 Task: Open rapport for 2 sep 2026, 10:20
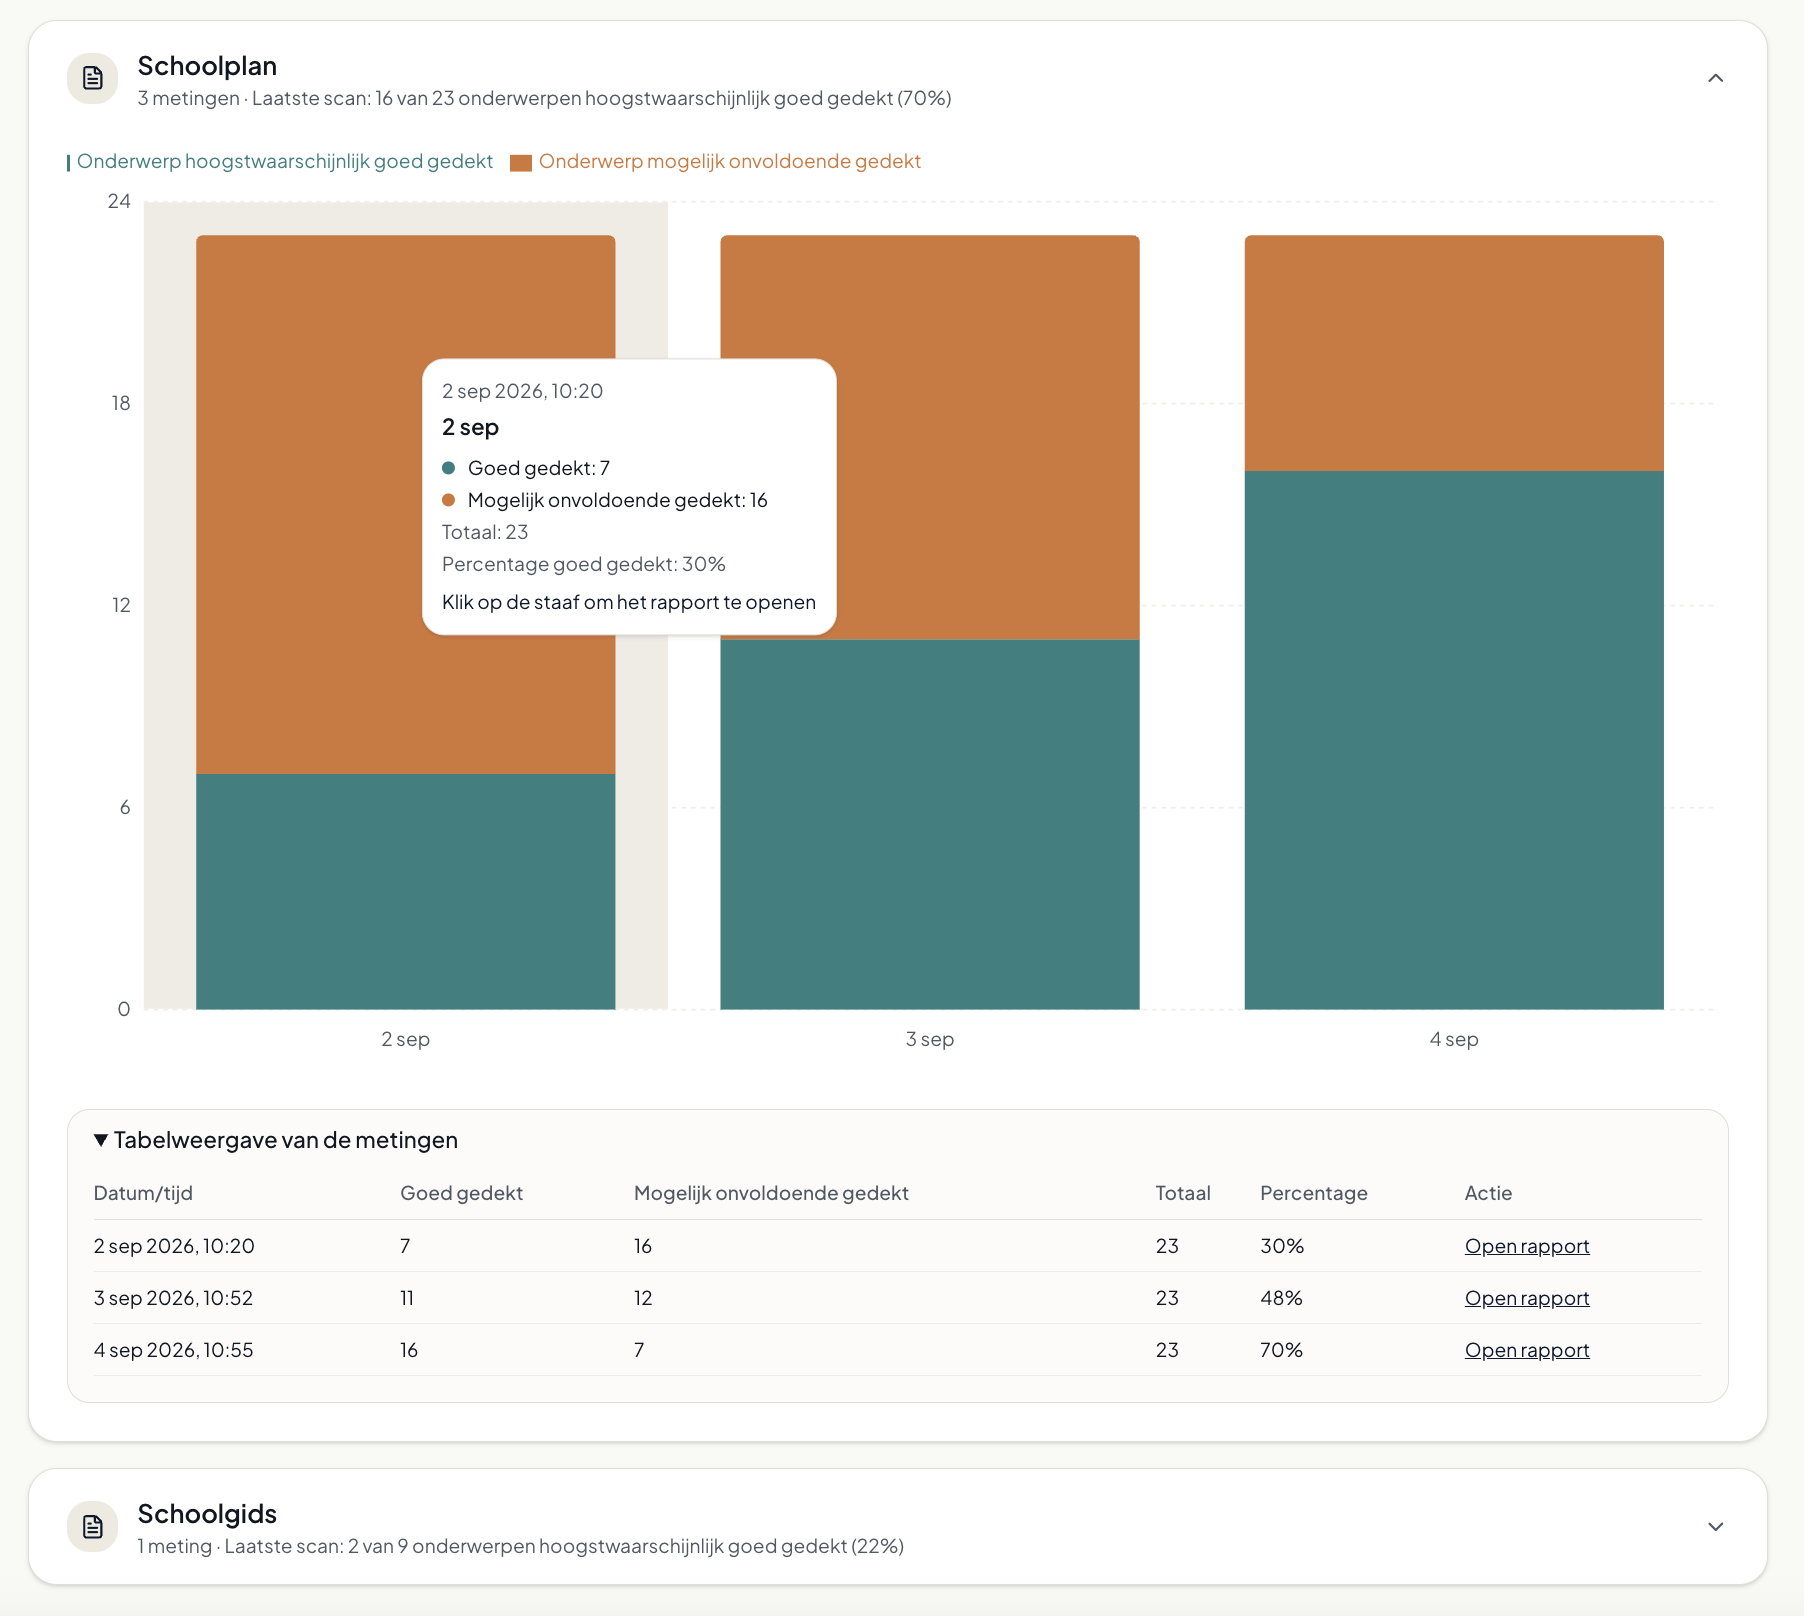1526,1246
